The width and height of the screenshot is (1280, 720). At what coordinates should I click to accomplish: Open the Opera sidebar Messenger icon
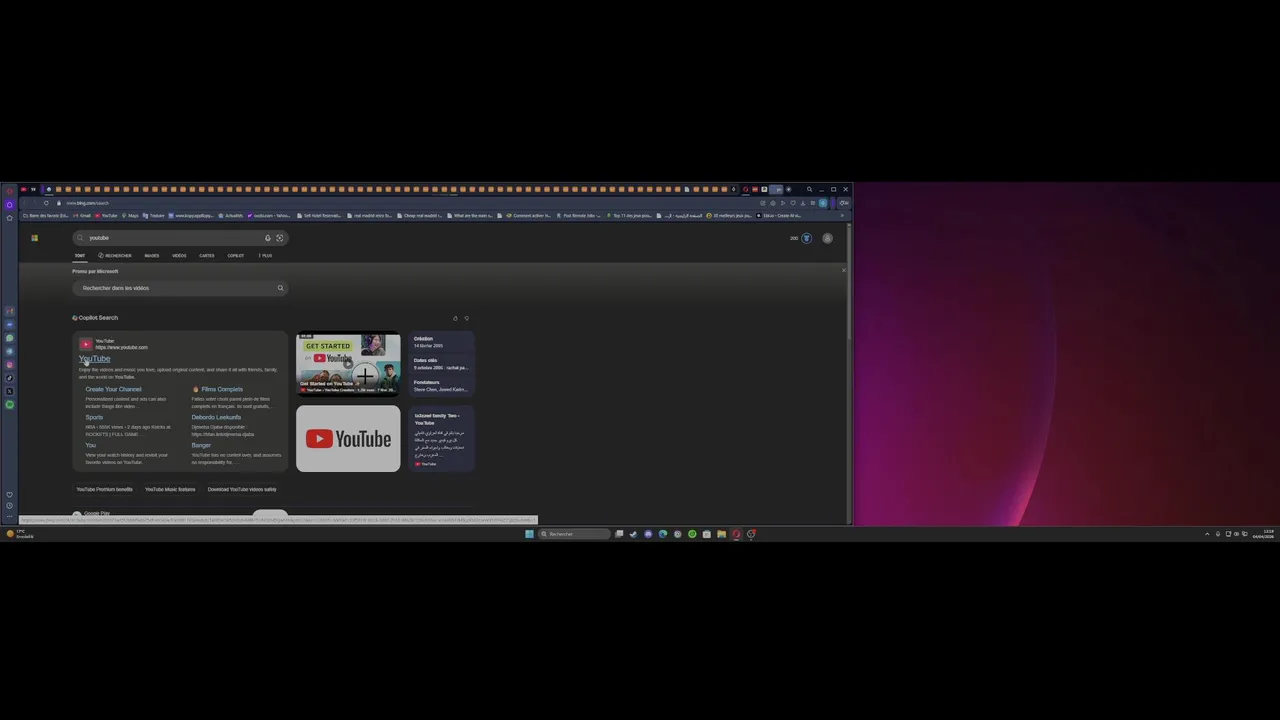point(10,325)
